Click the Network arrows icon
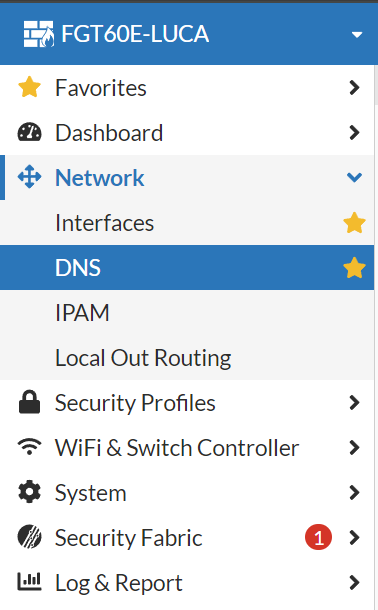This screenshot has height=610, width=378. coord(30,177)
